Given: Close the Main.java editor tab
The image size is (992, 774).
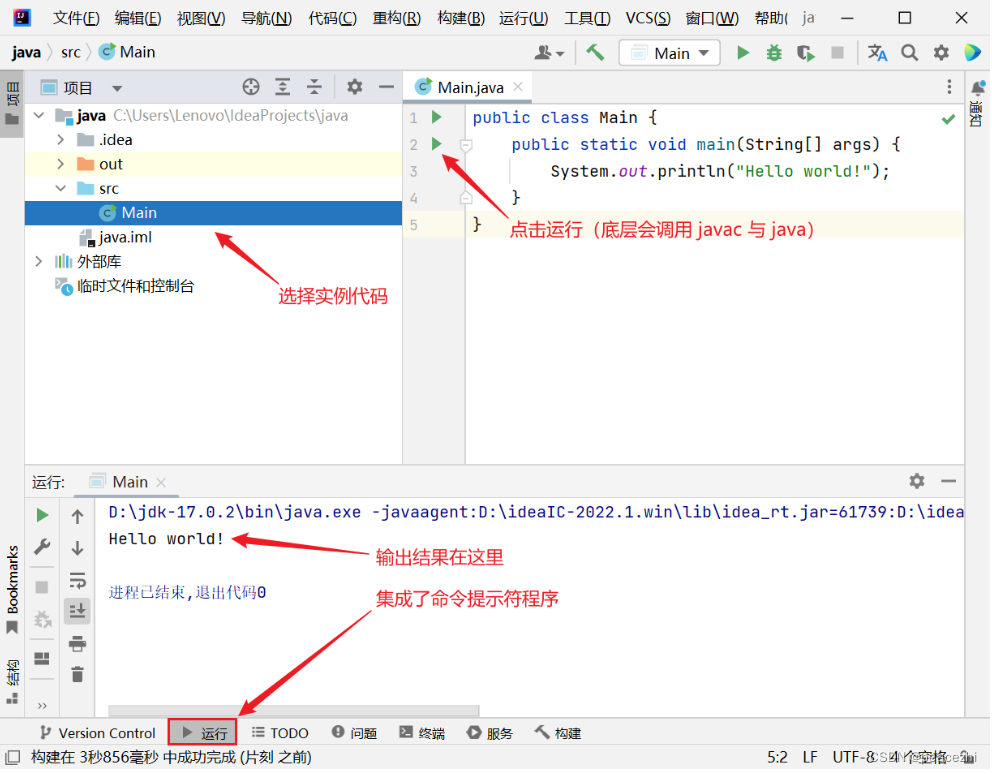Looking at the screenshot, I should [x=518, y=87].
